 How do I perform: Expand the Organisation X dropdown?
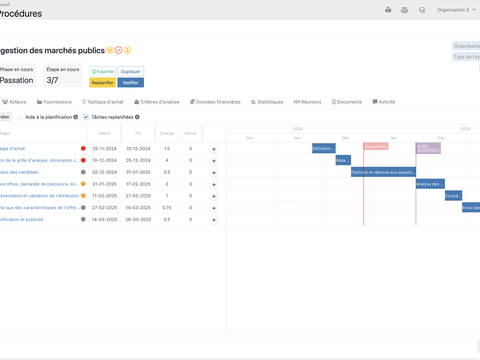point(456,10)
